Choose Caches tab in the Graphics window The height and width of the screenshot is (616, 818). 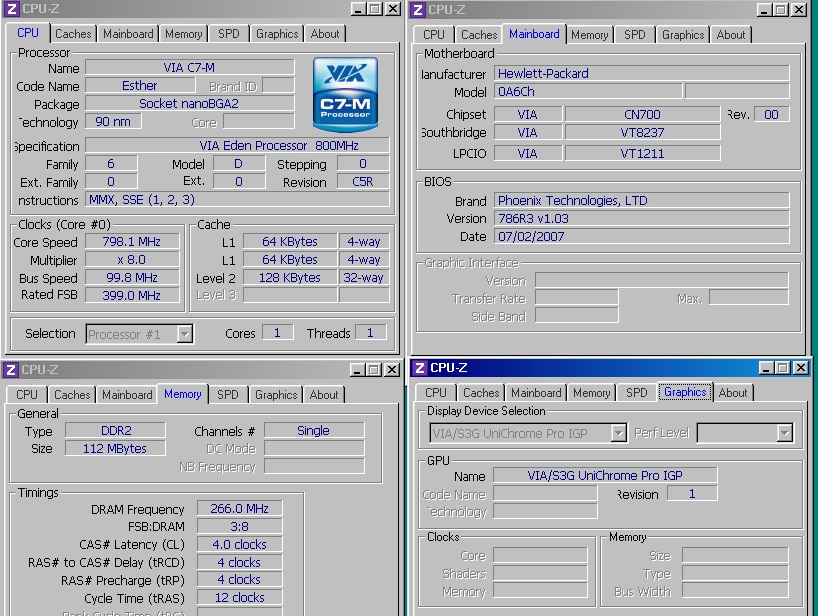pyautogui.click(x=481, y=393)
